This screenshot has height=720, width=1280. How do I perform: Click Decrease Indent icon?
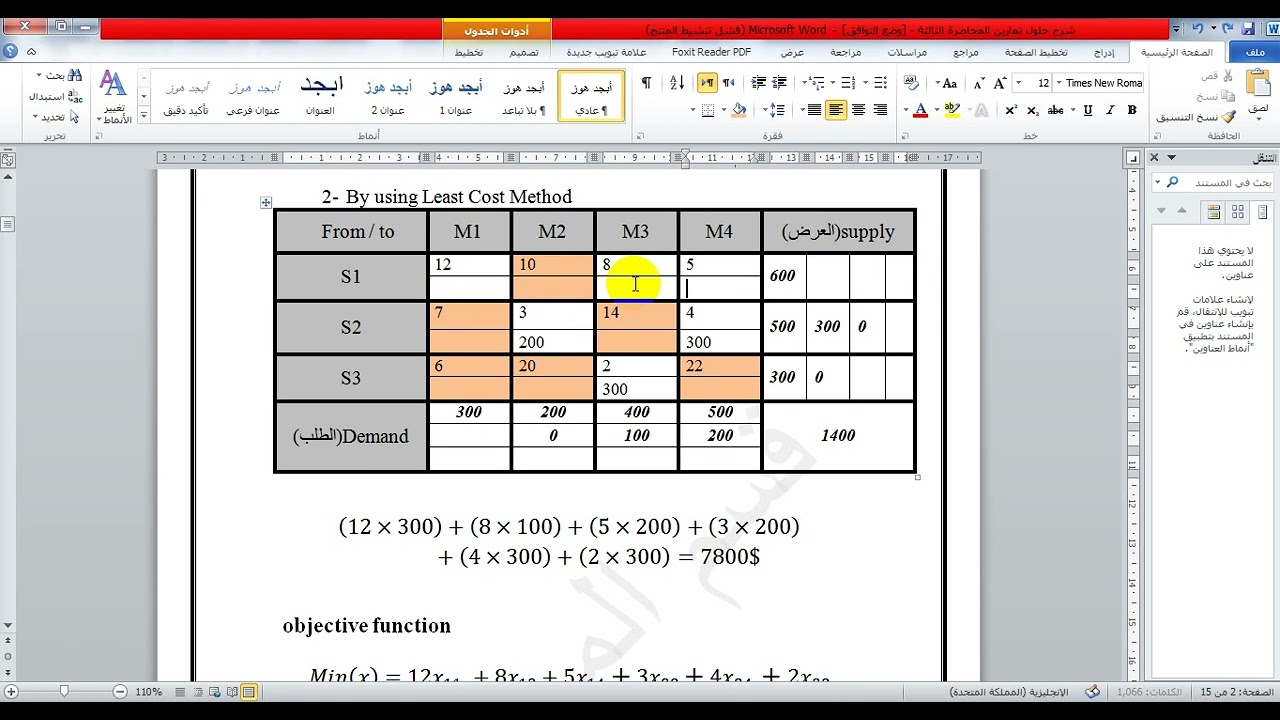point(781,83)
